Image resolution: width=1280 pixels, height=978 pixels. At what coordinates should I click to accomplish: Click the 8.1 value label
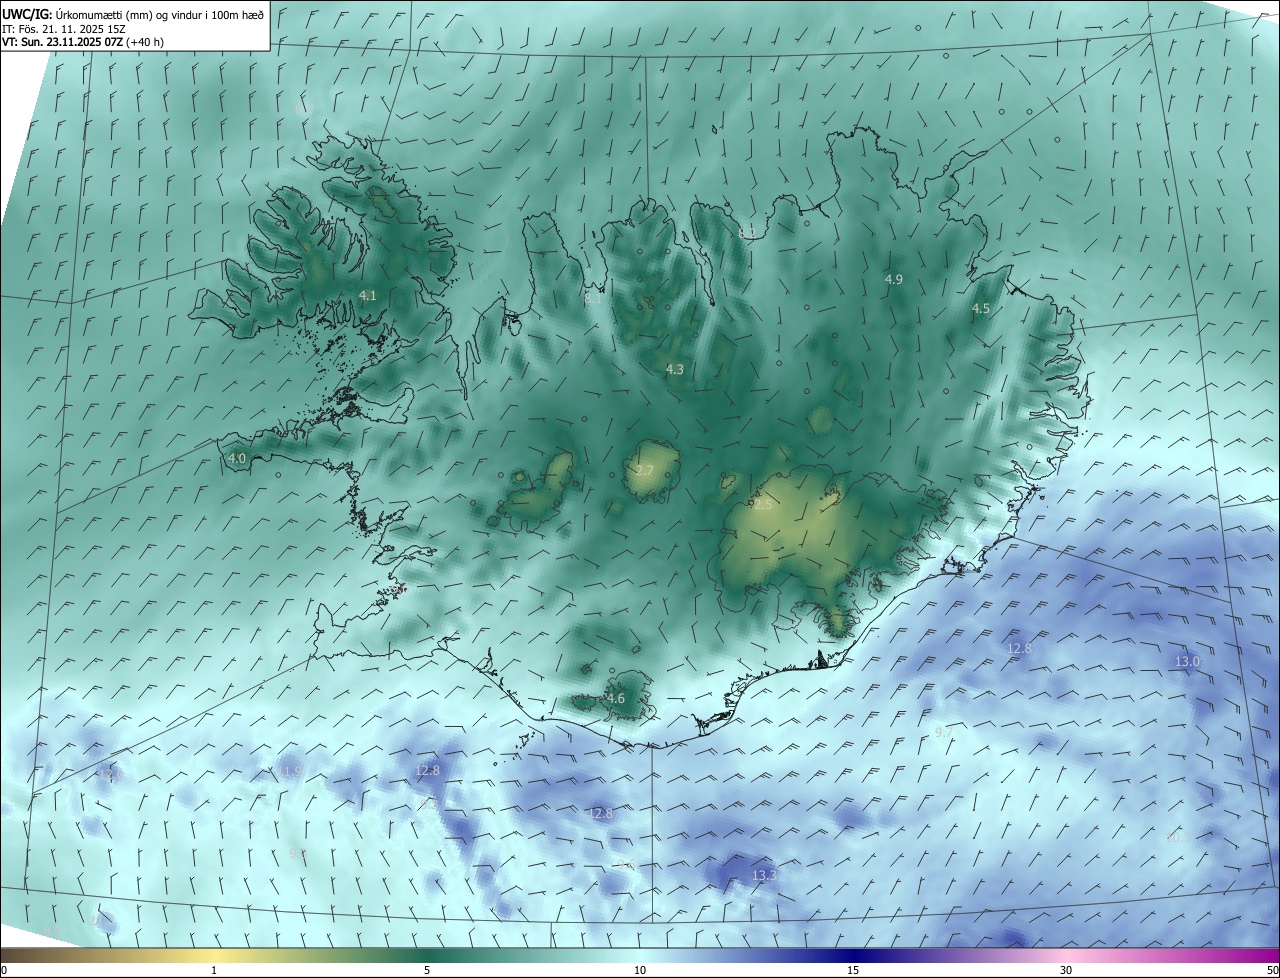click(593, 298)
